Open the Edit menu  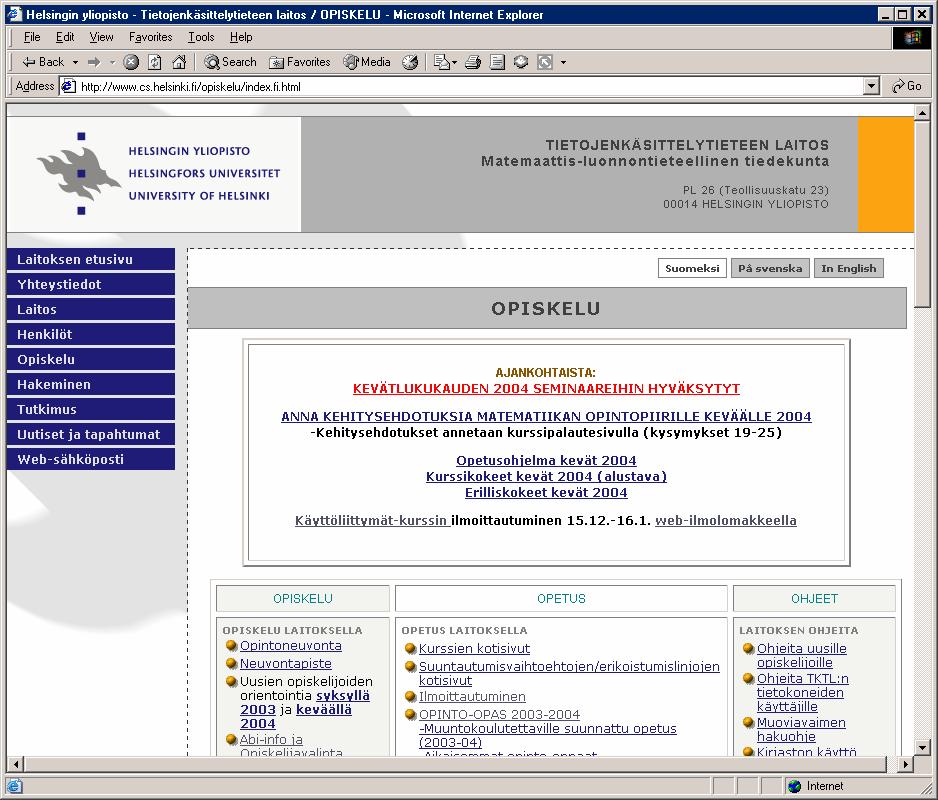(x=65, y=37)
